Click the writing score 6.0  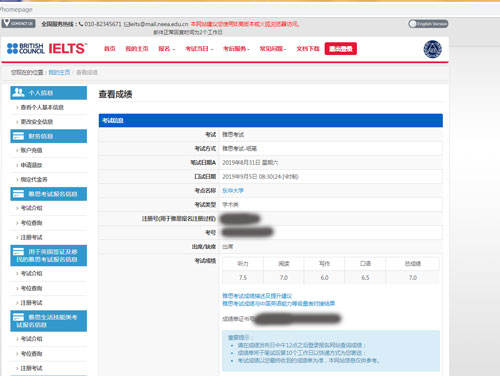tap(324, 278)
